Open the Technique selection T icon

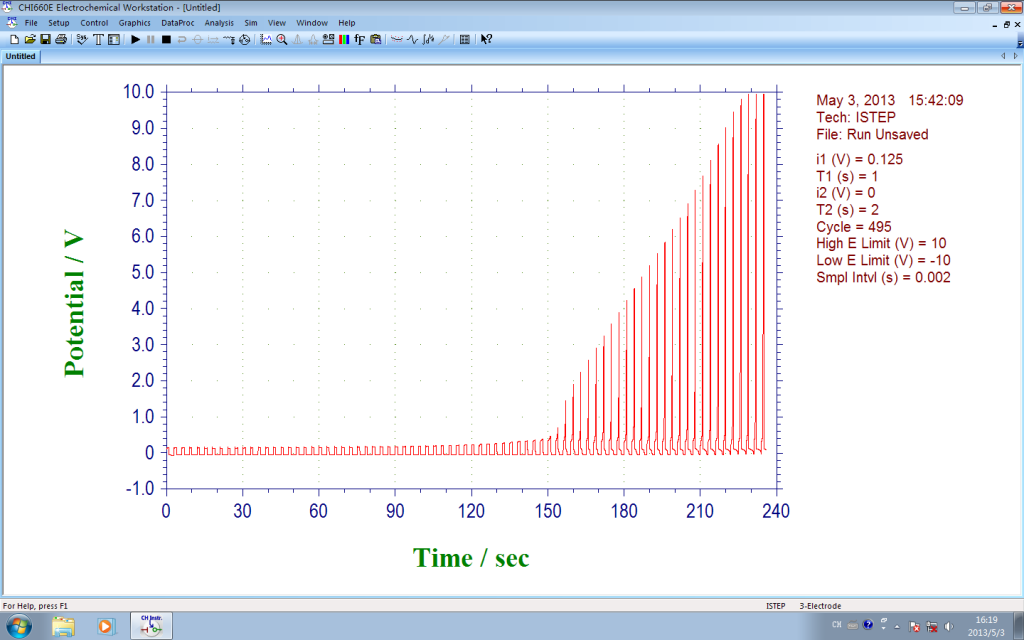[x=98, y=40]
